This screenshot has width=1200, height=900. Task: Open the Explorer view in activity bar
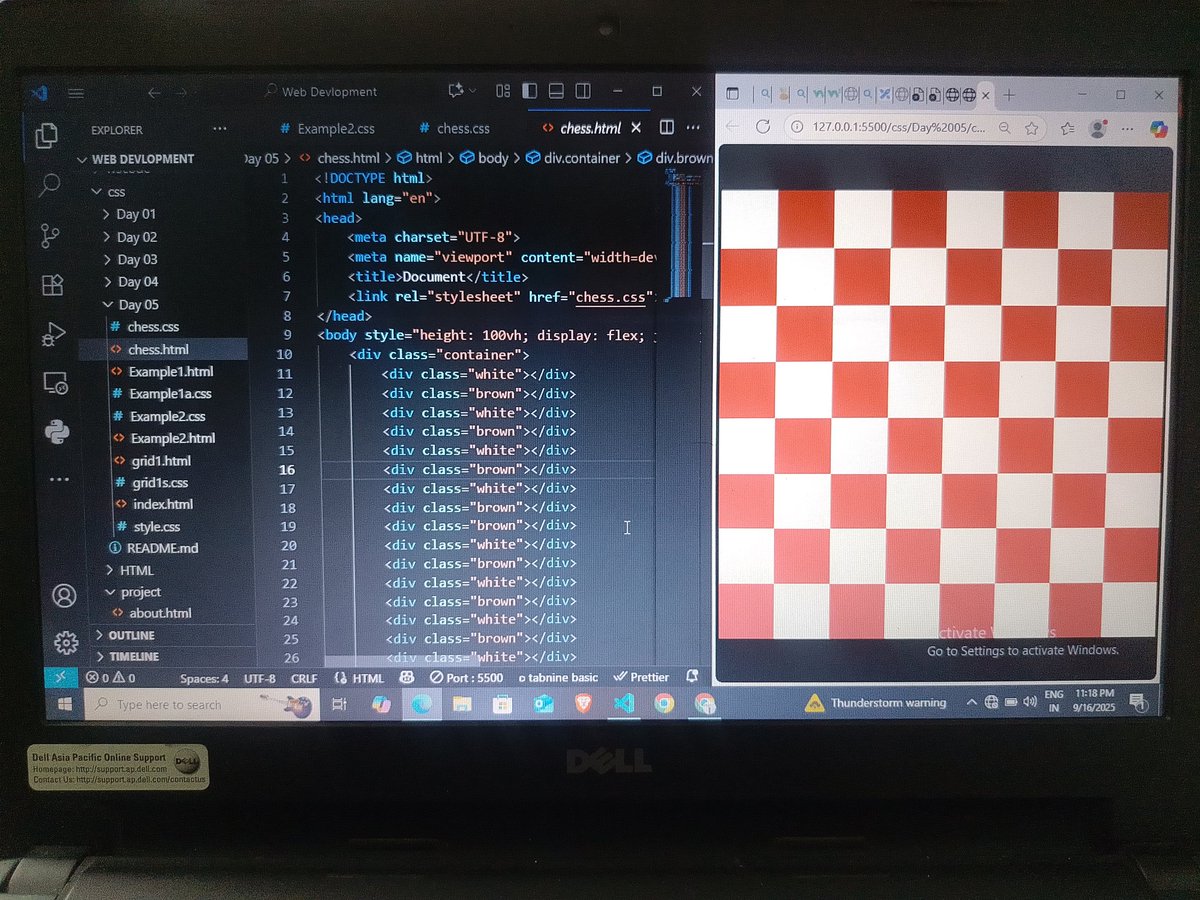point(46,135)
